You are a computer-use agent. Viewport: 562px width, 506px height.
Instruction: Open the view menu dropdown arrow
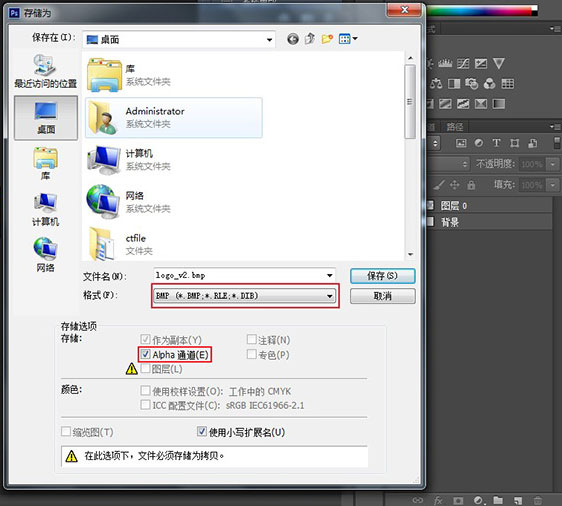tap(355, 38)
